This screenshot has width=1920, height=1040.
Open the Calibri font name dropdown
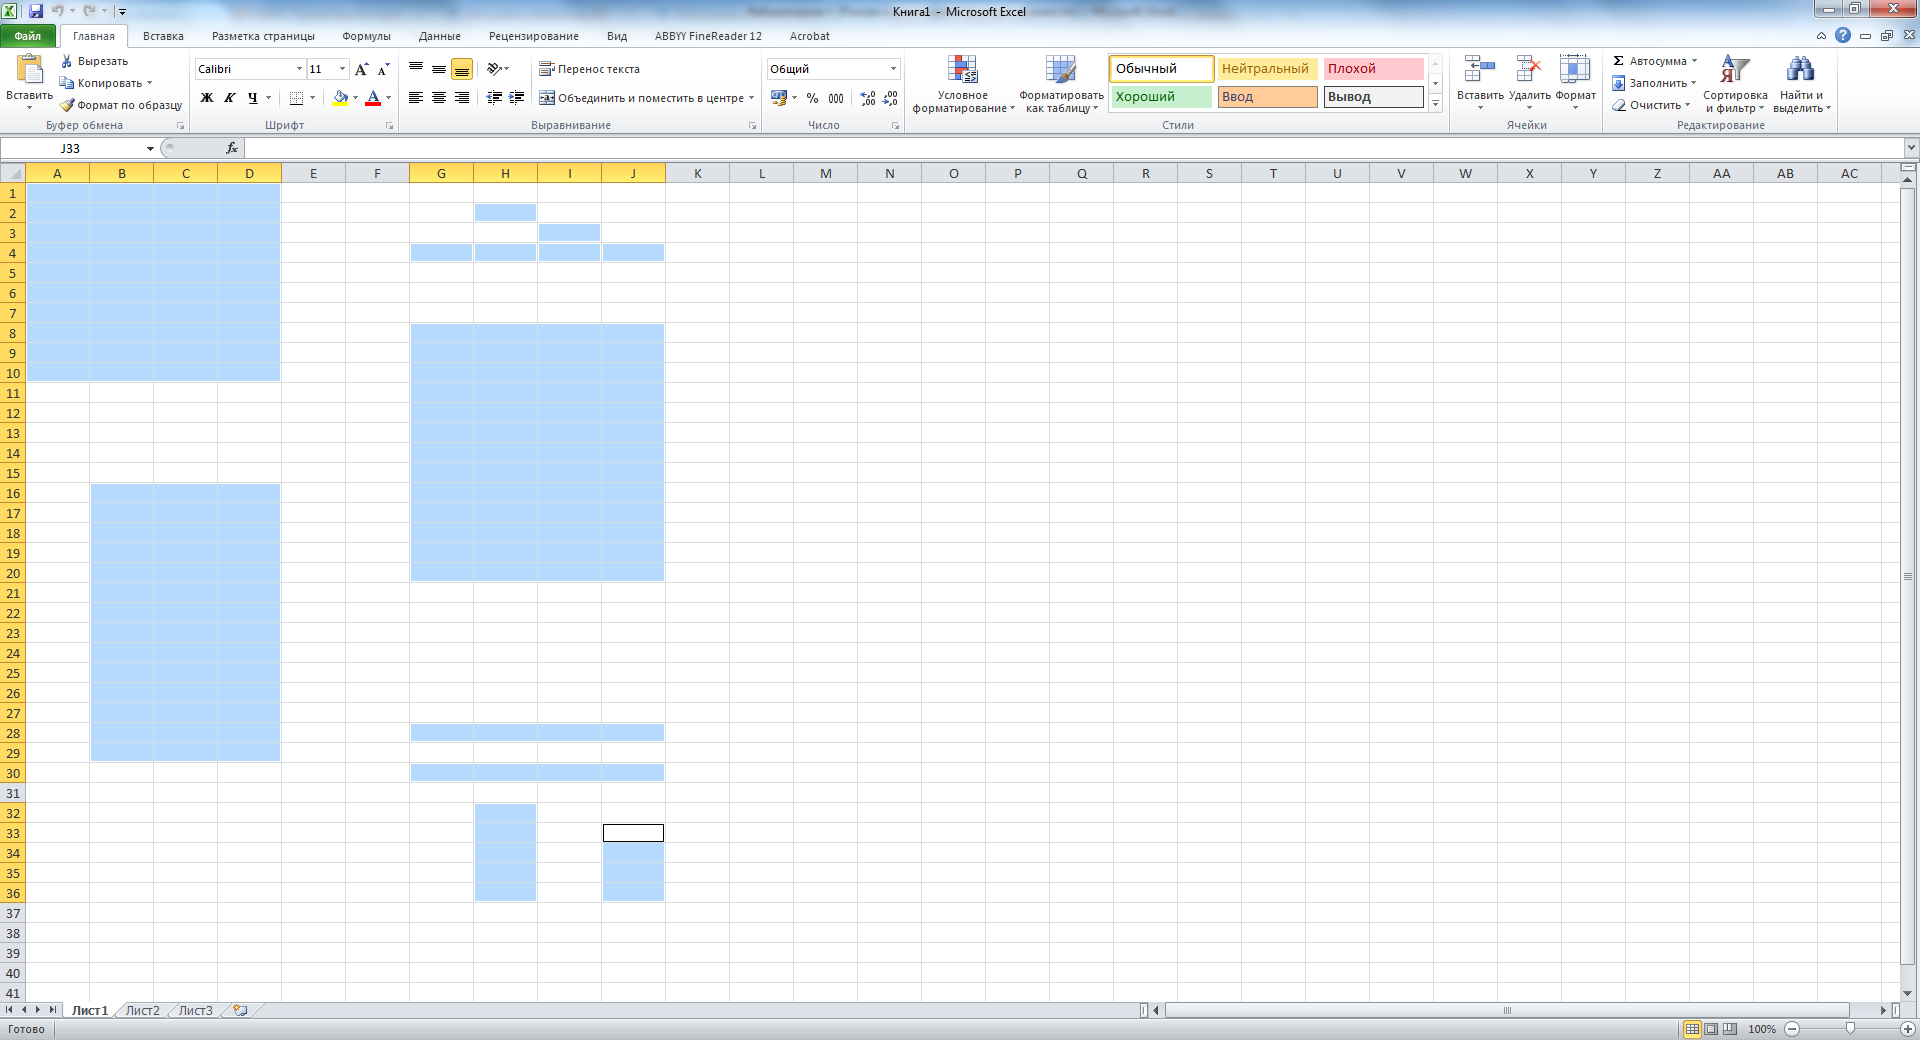299,69
